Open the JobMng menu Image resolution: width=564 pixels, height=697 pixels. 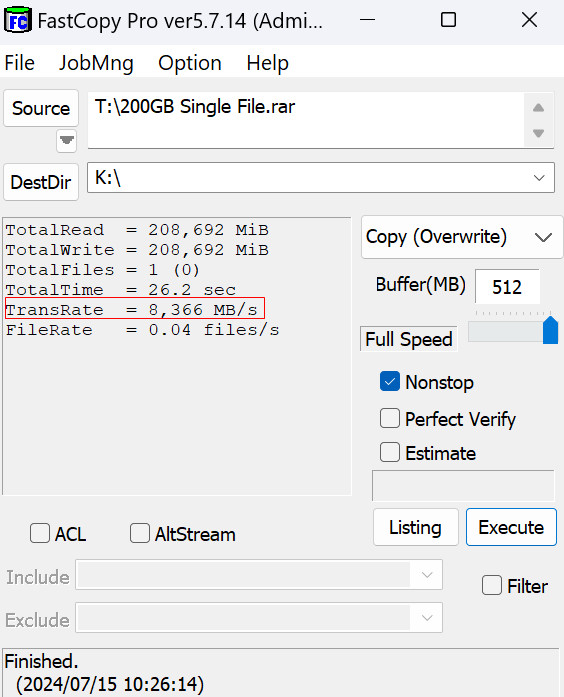coord(96,63)
